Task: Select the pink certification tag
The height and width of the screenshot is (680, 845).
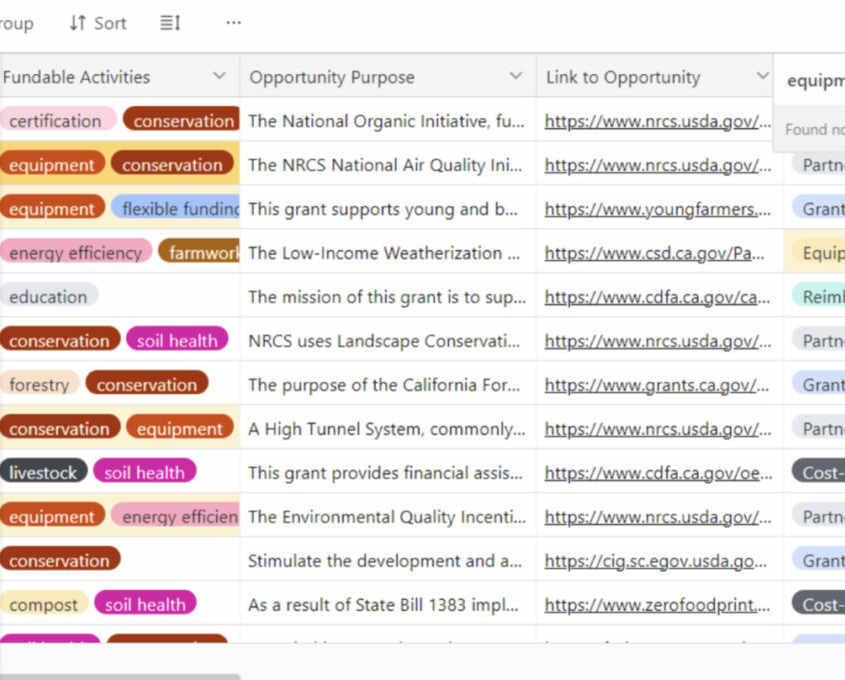Action: click(56, 121)
